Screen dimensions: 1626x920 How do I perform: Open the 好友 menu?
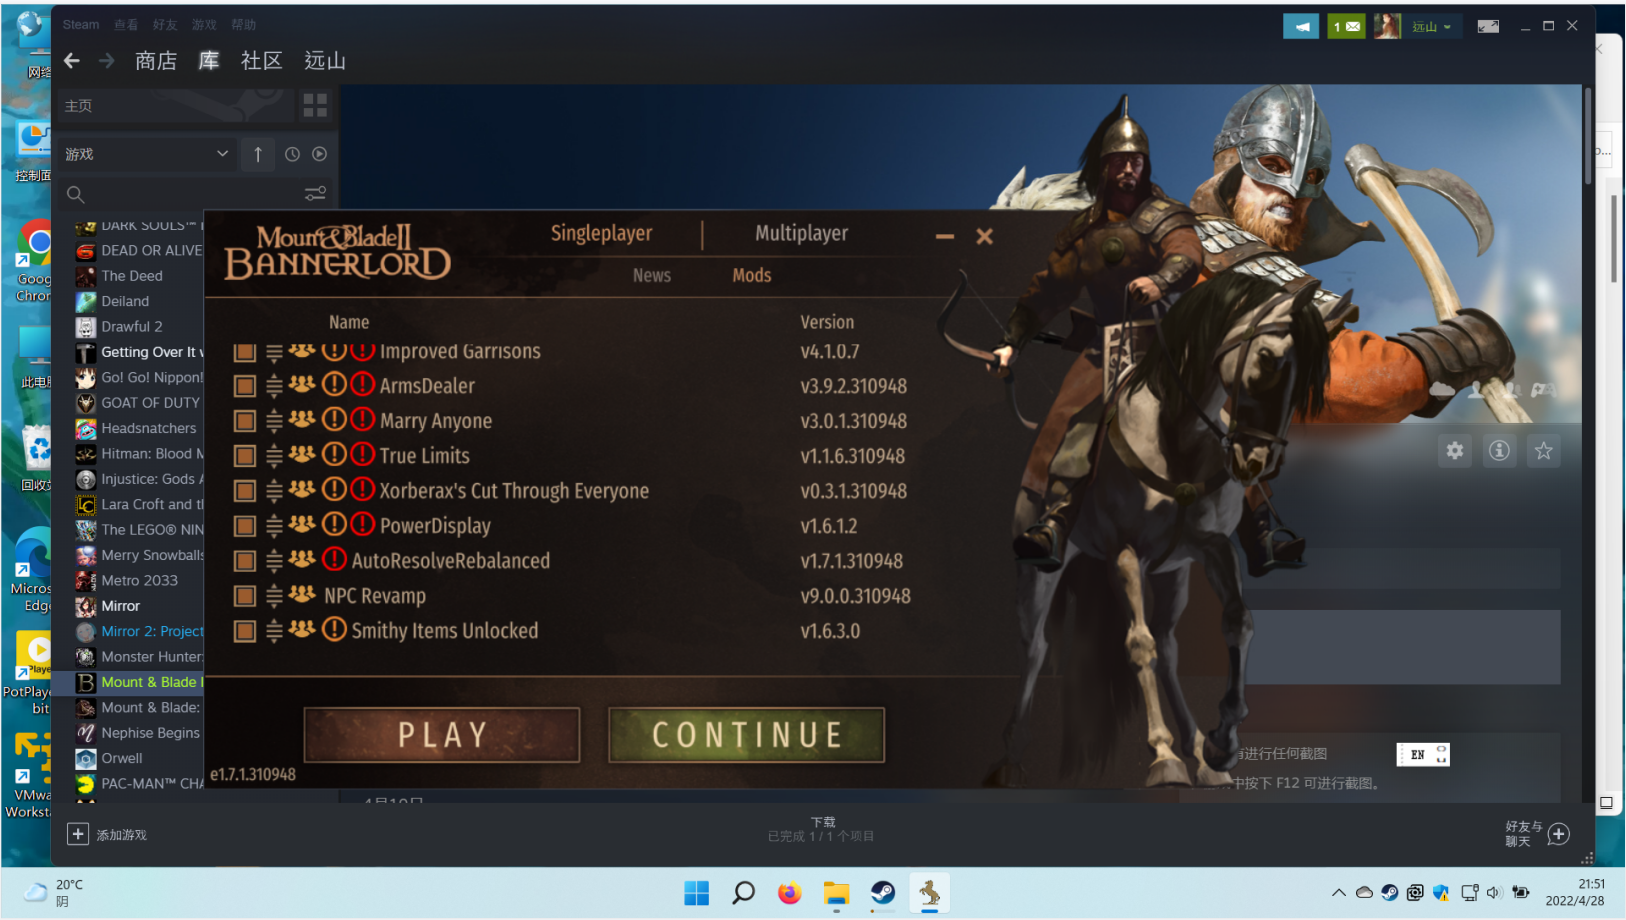coord(165,25)
